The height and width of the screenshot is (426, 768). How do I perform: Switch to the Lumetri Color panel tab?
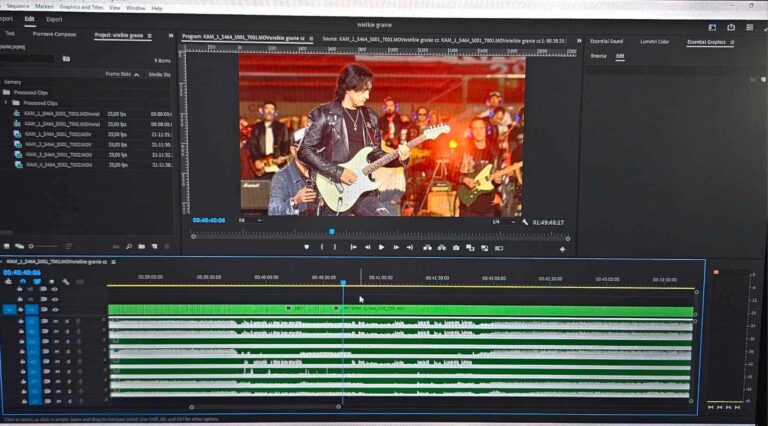[654, 42]
